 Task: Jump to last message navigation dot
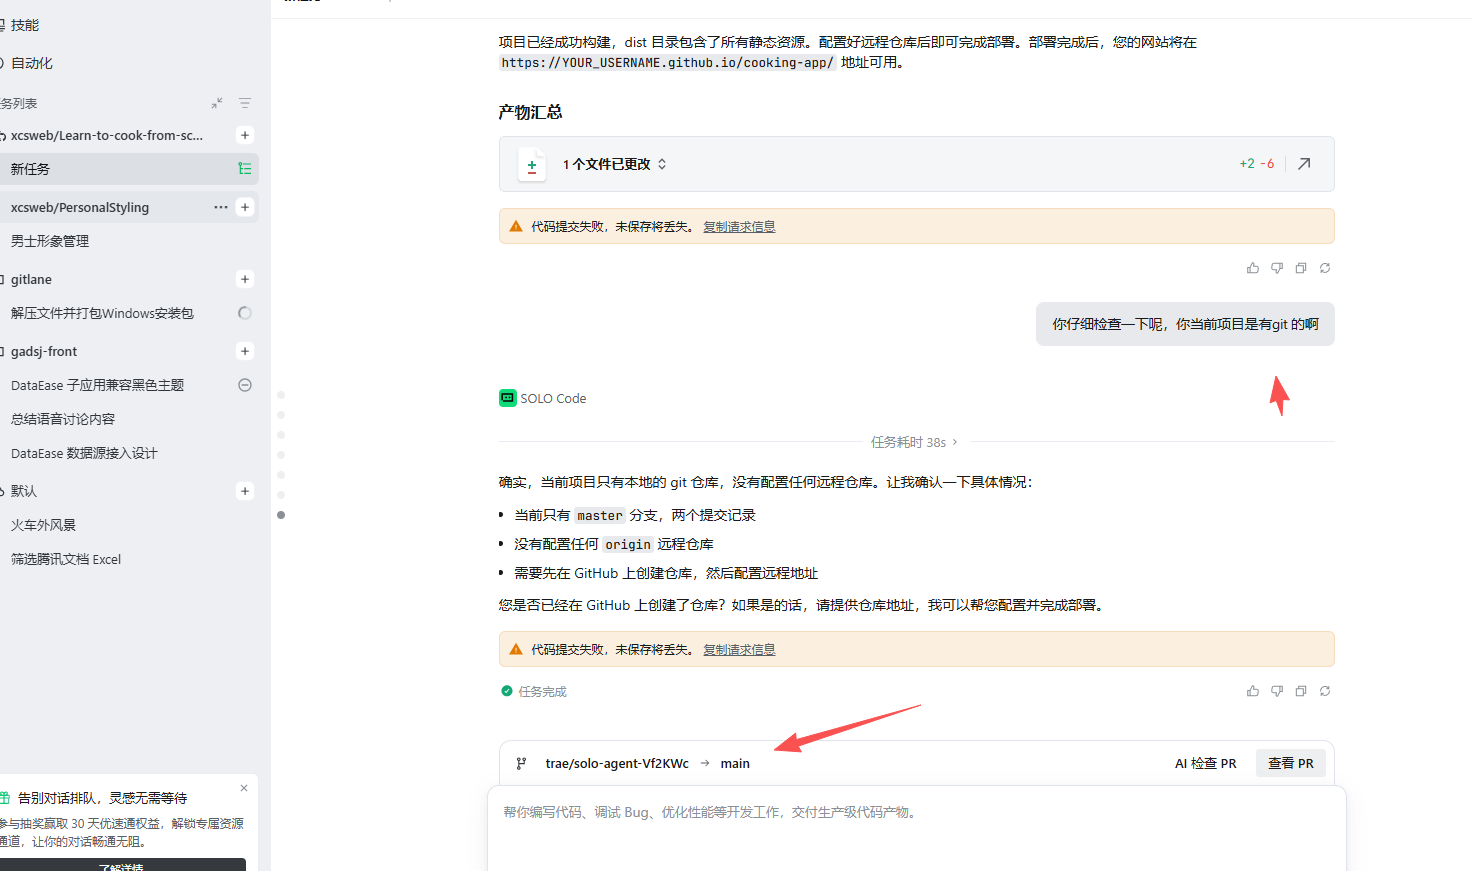point(281,515)
